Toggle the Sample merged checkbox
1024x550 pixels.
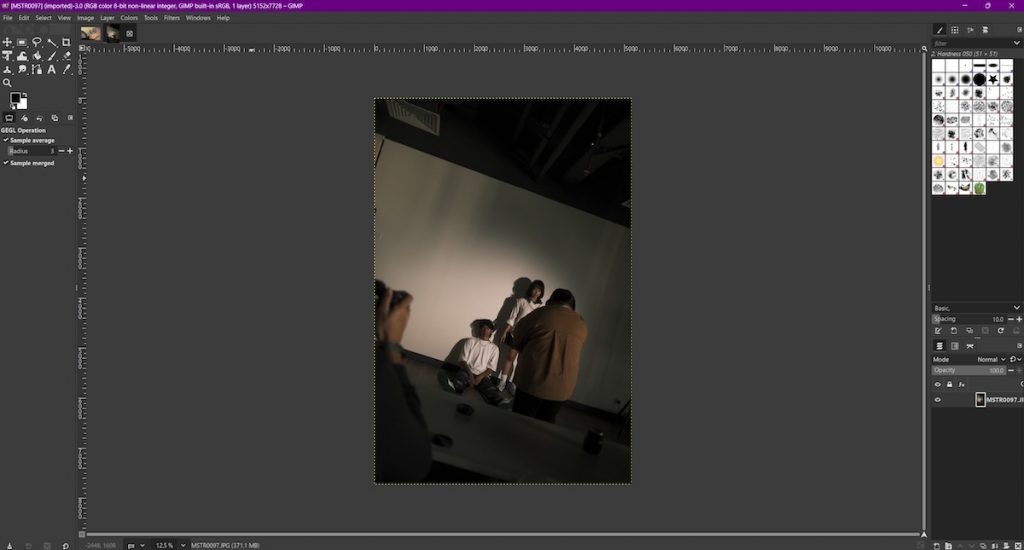(x=29, y=163)
